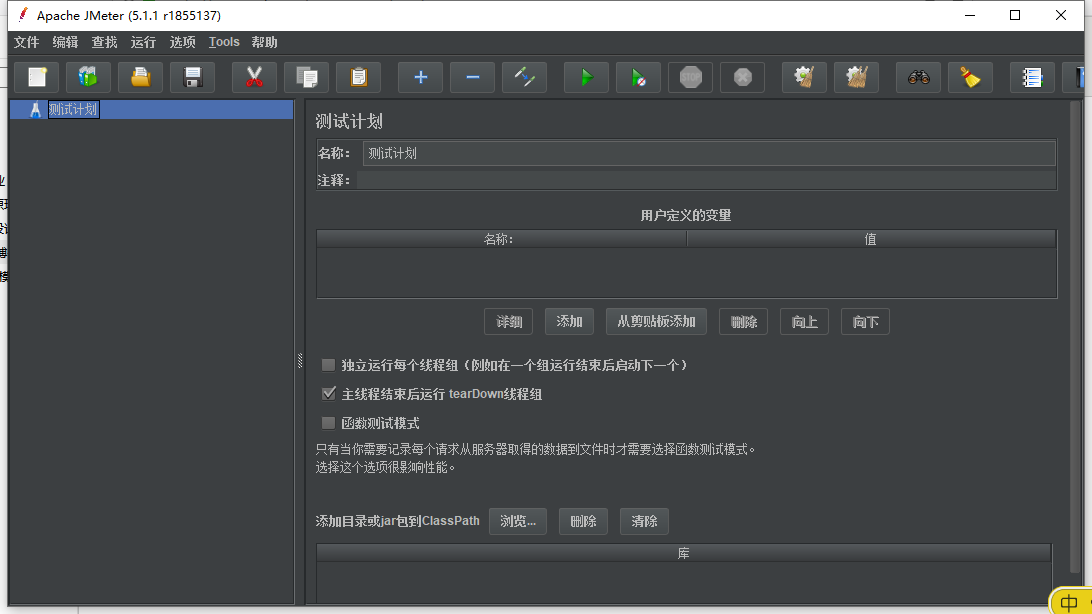Click the 名称 input field
Viewport: 1092px width, 614px height.
tap(709, 153)
